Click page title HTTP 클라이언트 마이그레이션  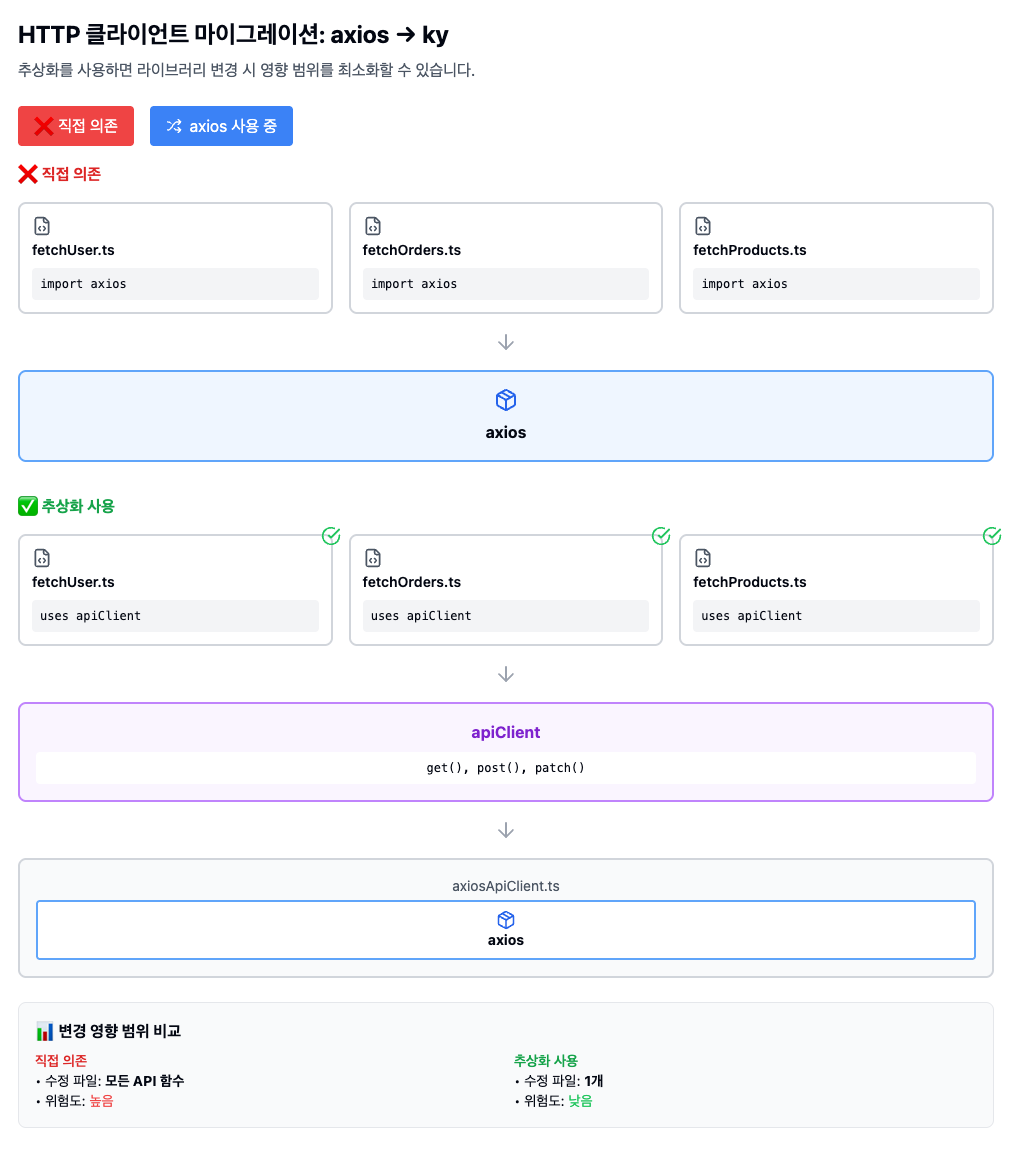tap(233, 34)
